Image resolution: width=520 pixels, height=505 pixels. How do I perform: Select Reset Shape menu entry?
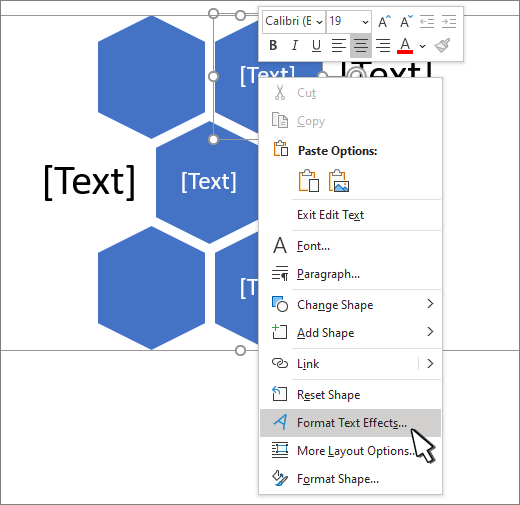pos(350,395)
